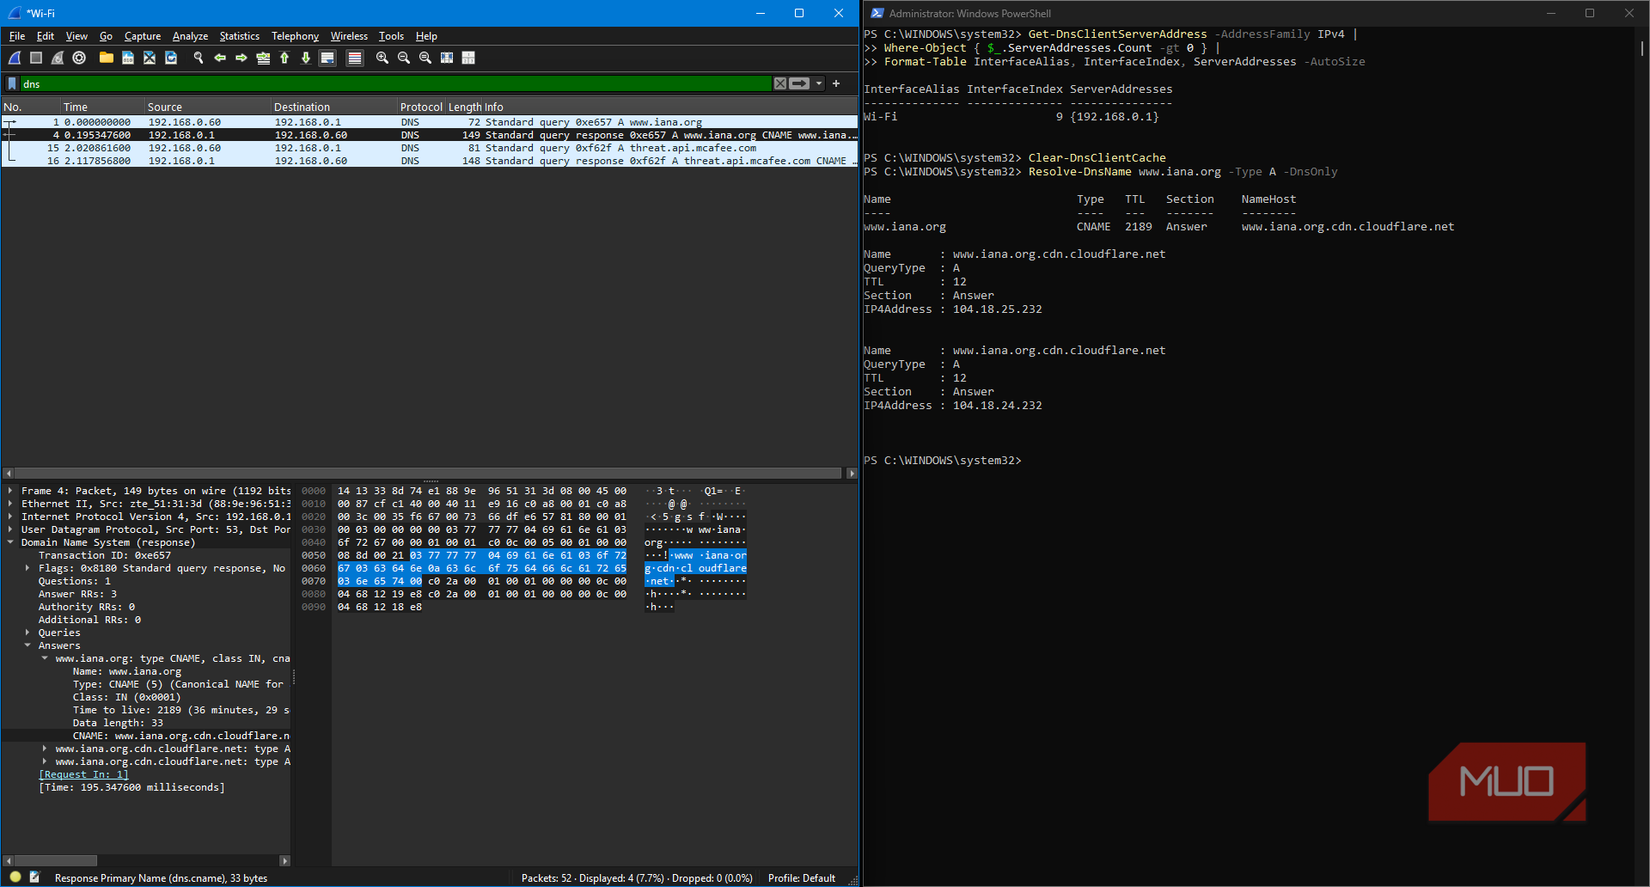Stop the running packet capture
The height and width of the screenshot is (887, 1650).
point(36,58)
